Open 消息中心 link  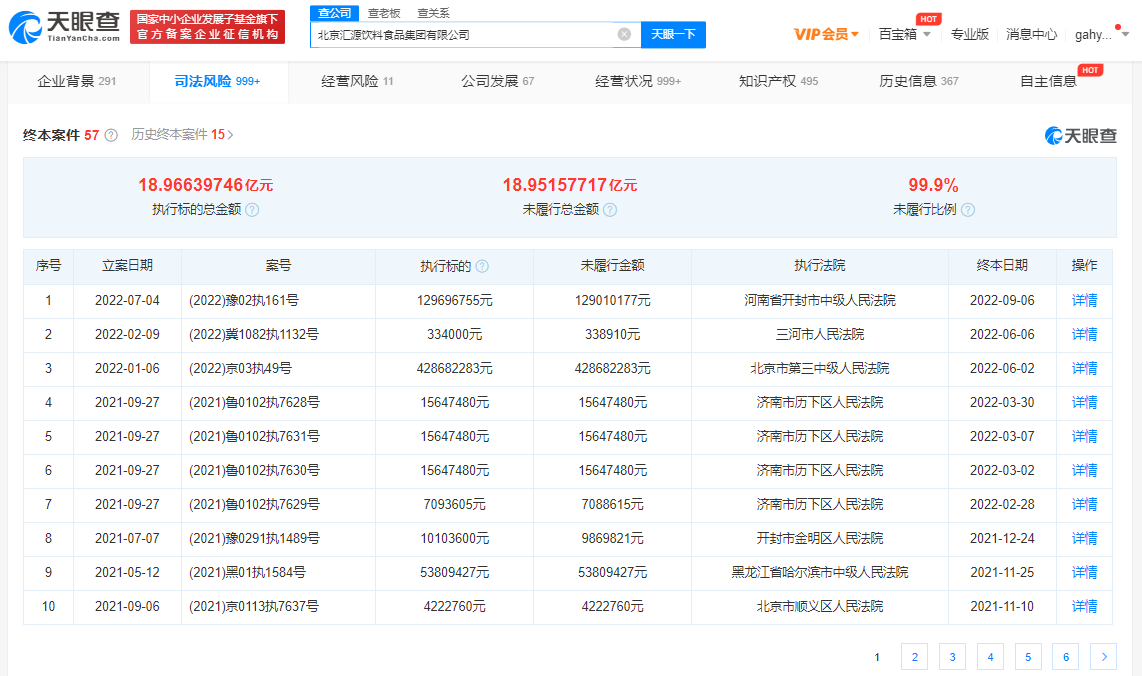(x=1031, y=34)
